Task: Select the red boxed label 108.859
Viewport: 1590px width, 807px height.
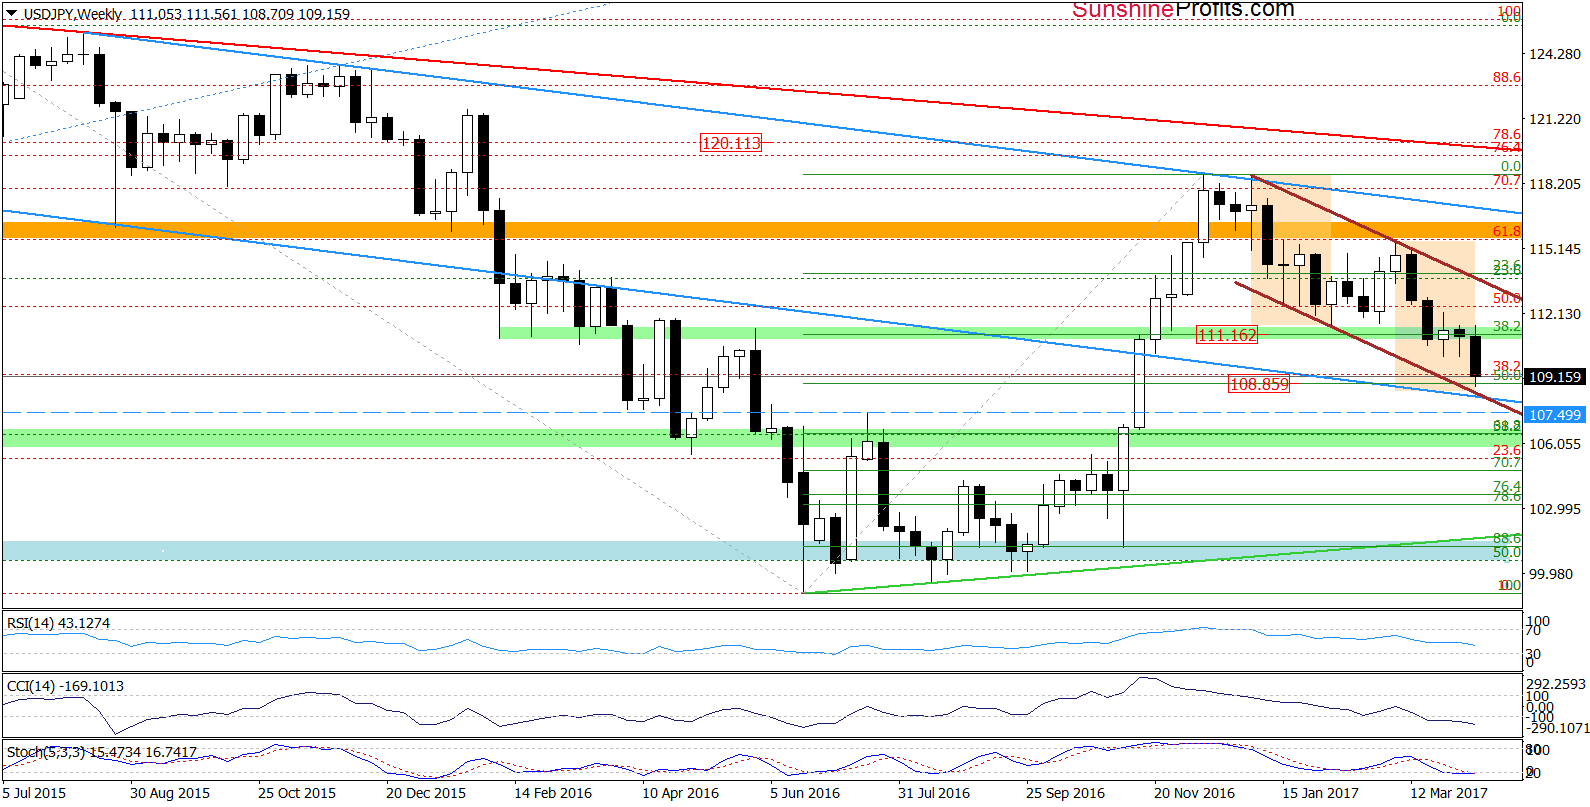Action: [x=1259, y=384]
